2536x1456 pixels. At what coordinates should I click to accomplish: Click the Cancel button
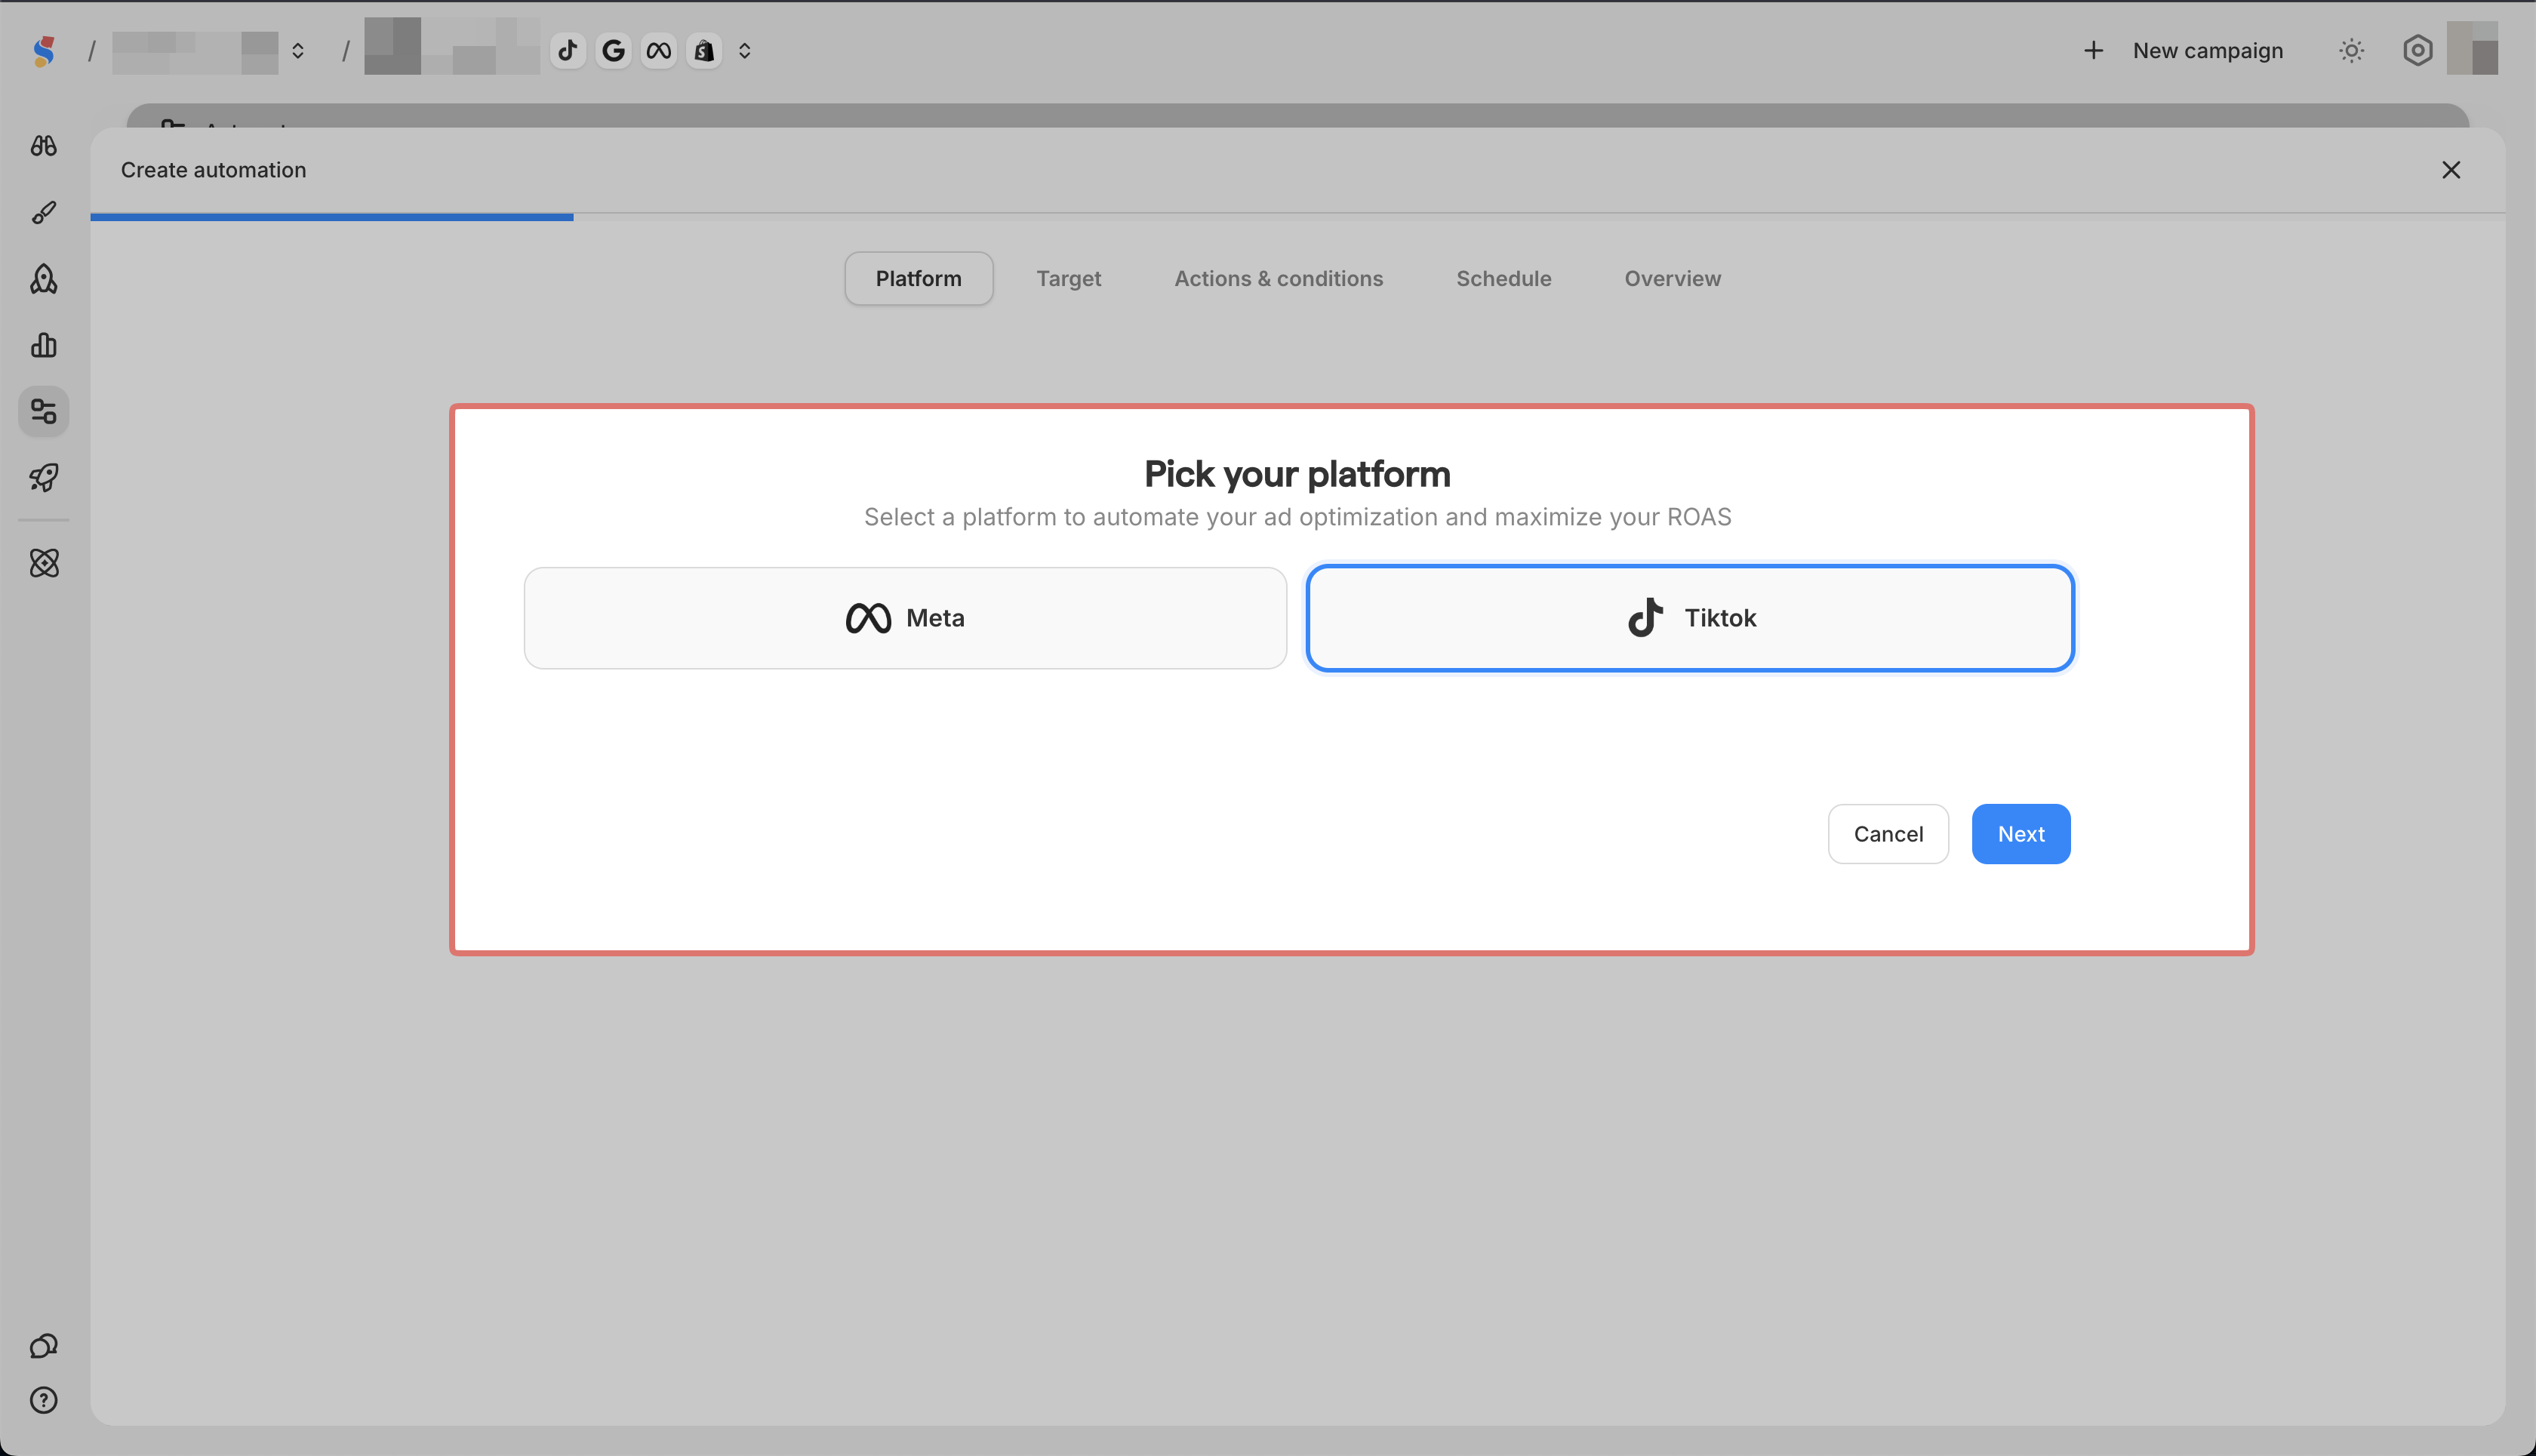(x=1887, y=834)
